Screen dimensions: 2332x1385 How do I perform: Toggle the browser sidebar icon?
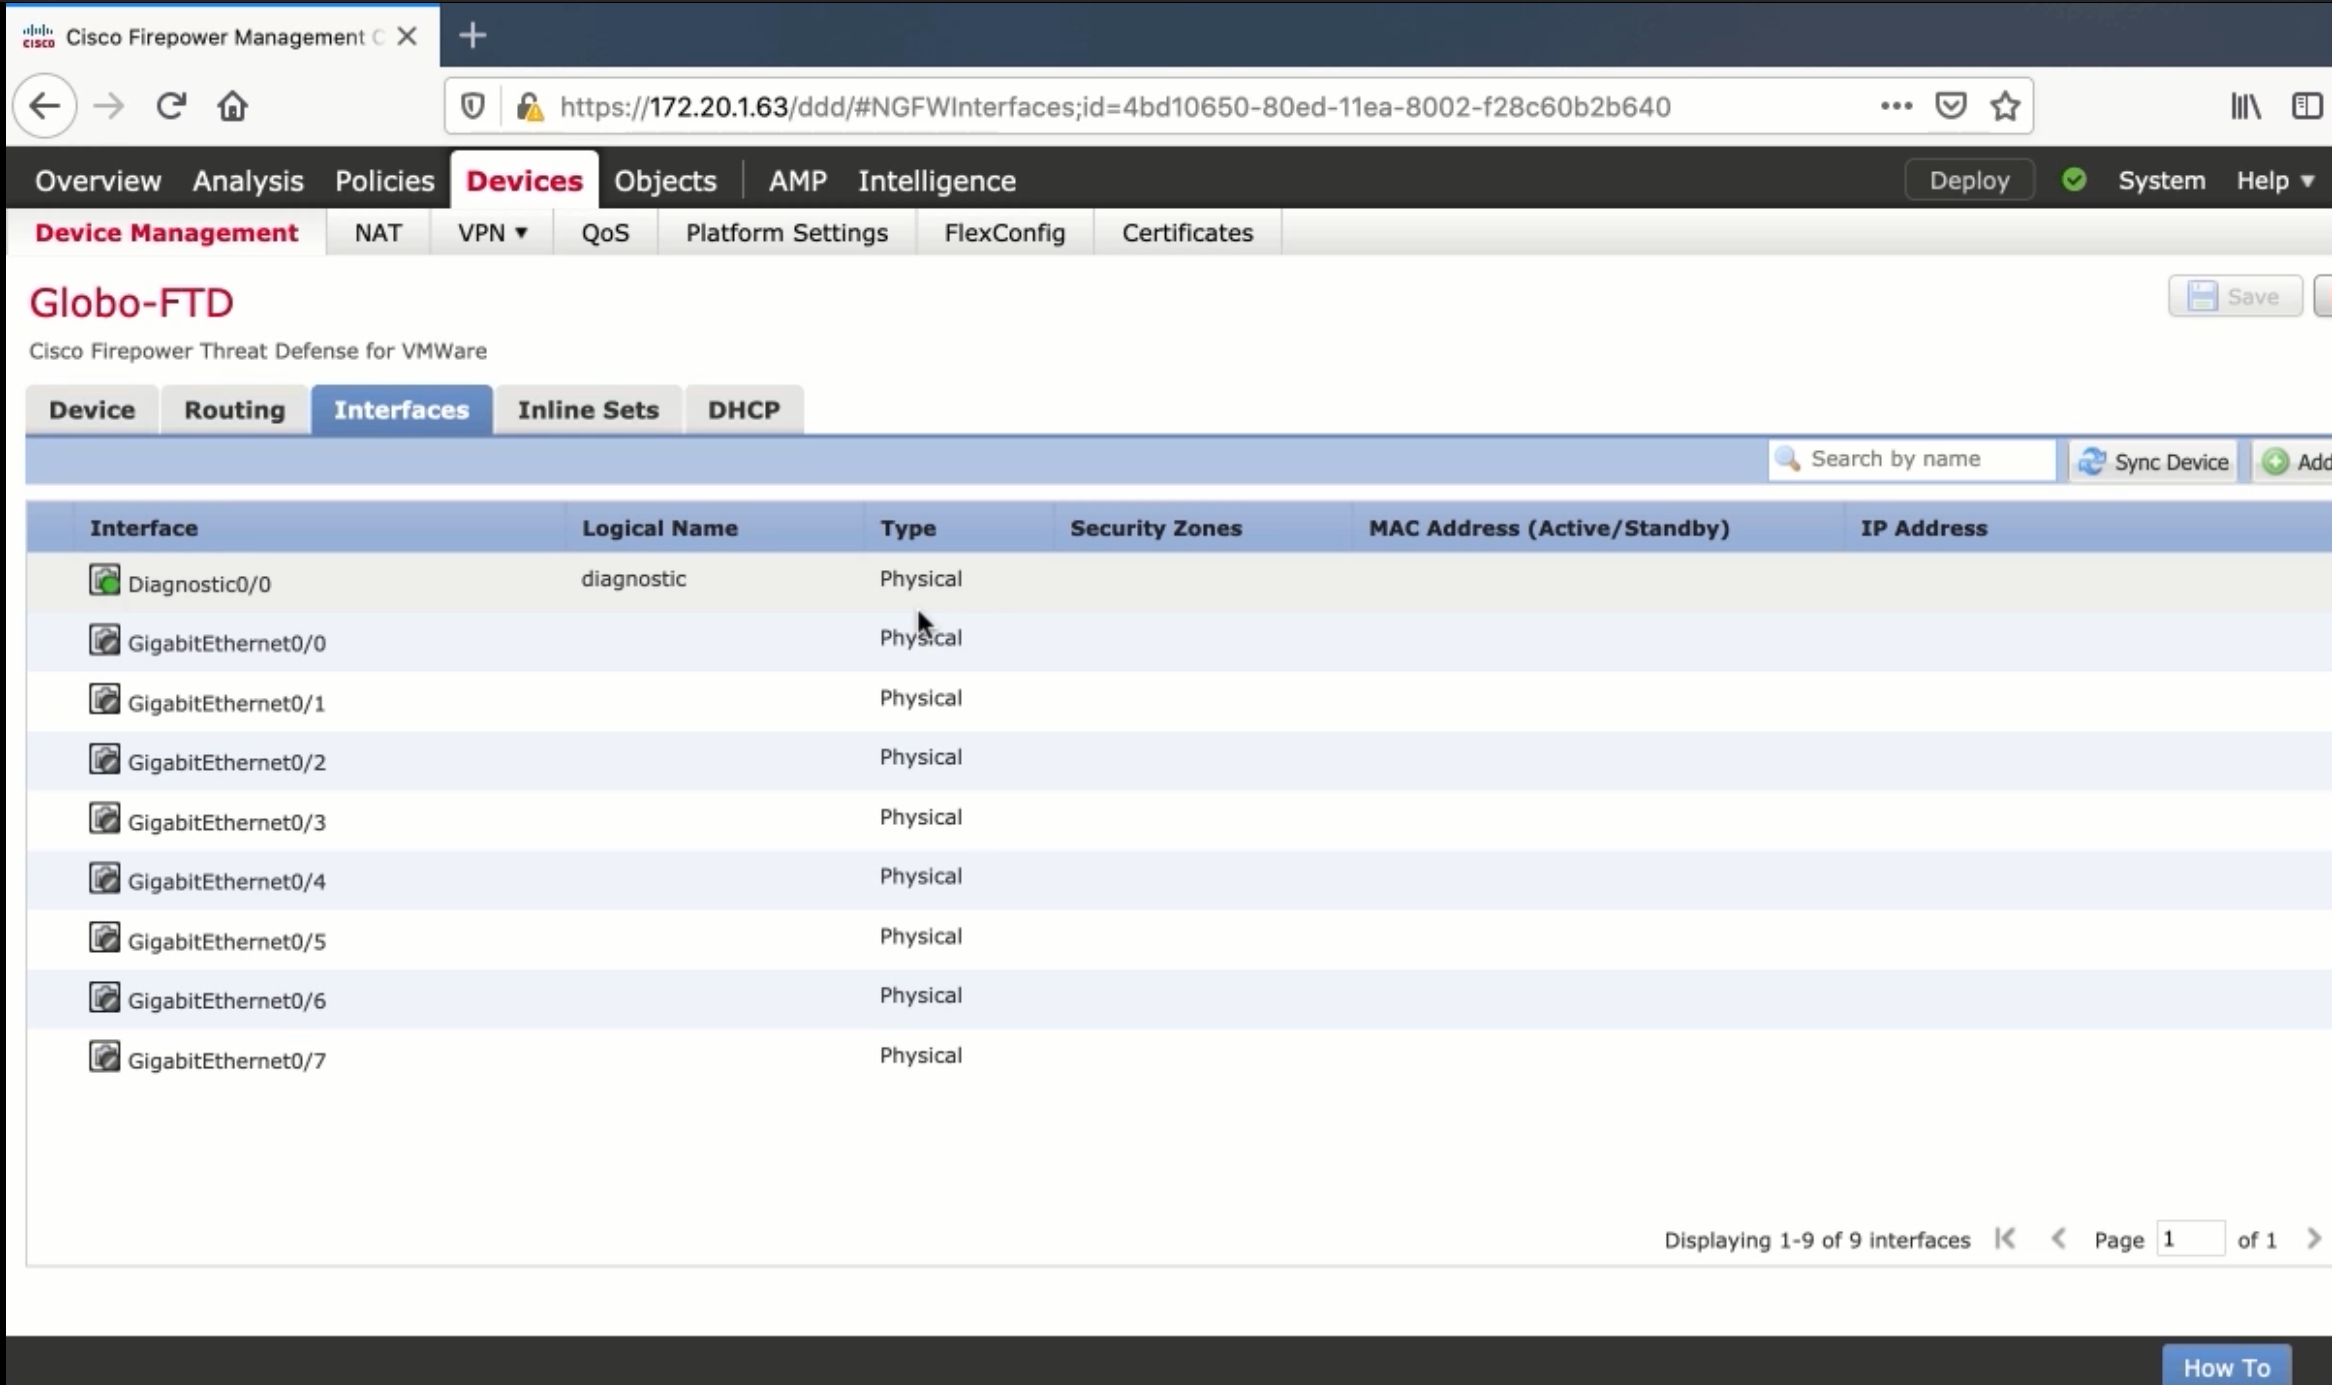2307,106
